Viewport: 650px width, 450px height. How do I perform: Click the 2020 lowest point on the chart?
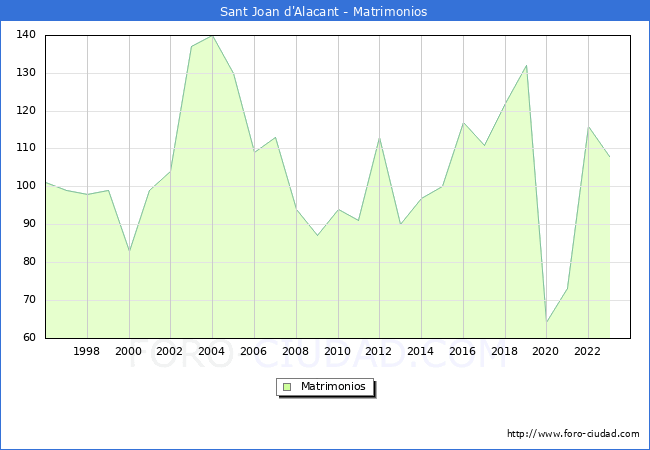547,322
